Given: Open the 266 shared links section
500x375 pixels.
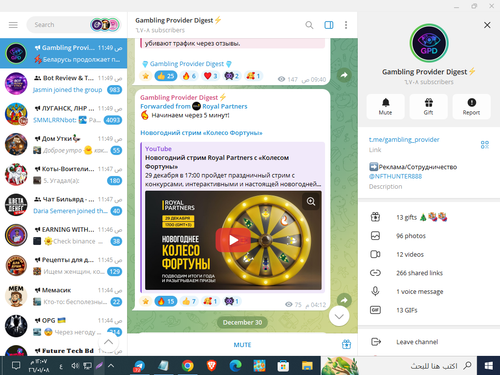Looking at the screenshot, I should (x=429, y=273).
